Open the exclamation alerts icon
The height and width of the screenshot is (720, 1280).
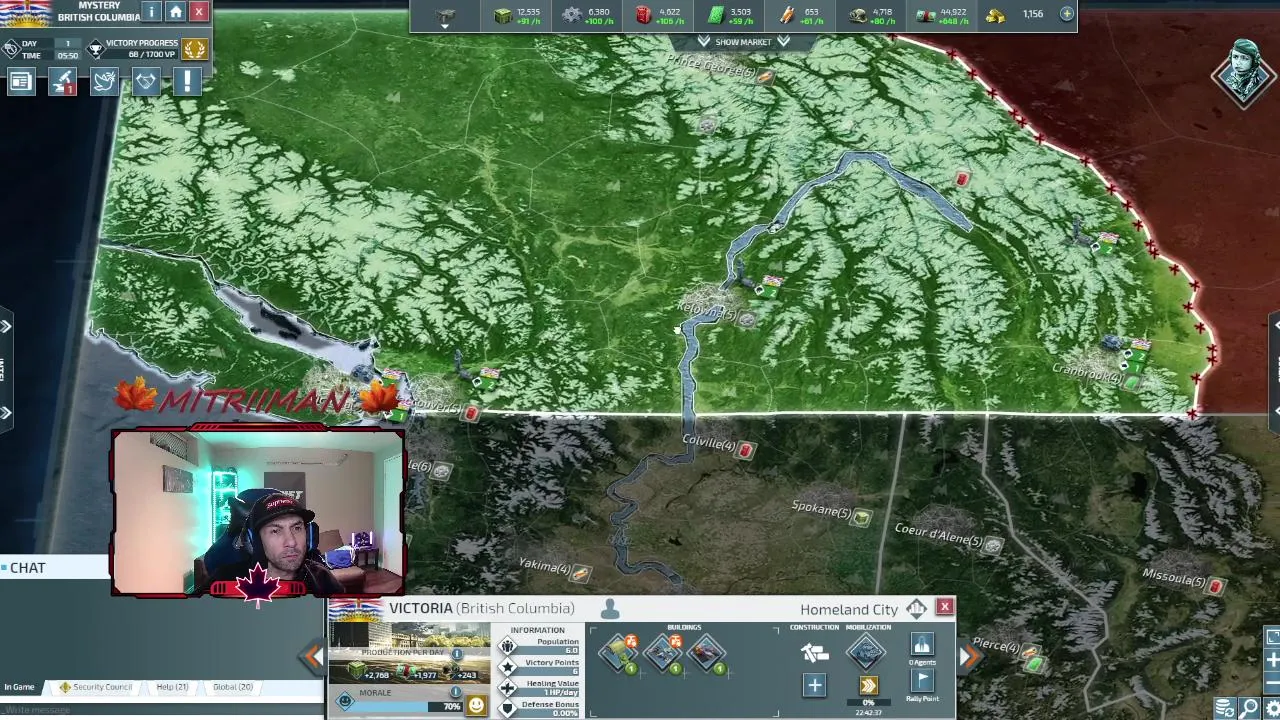tap(187, 82)
